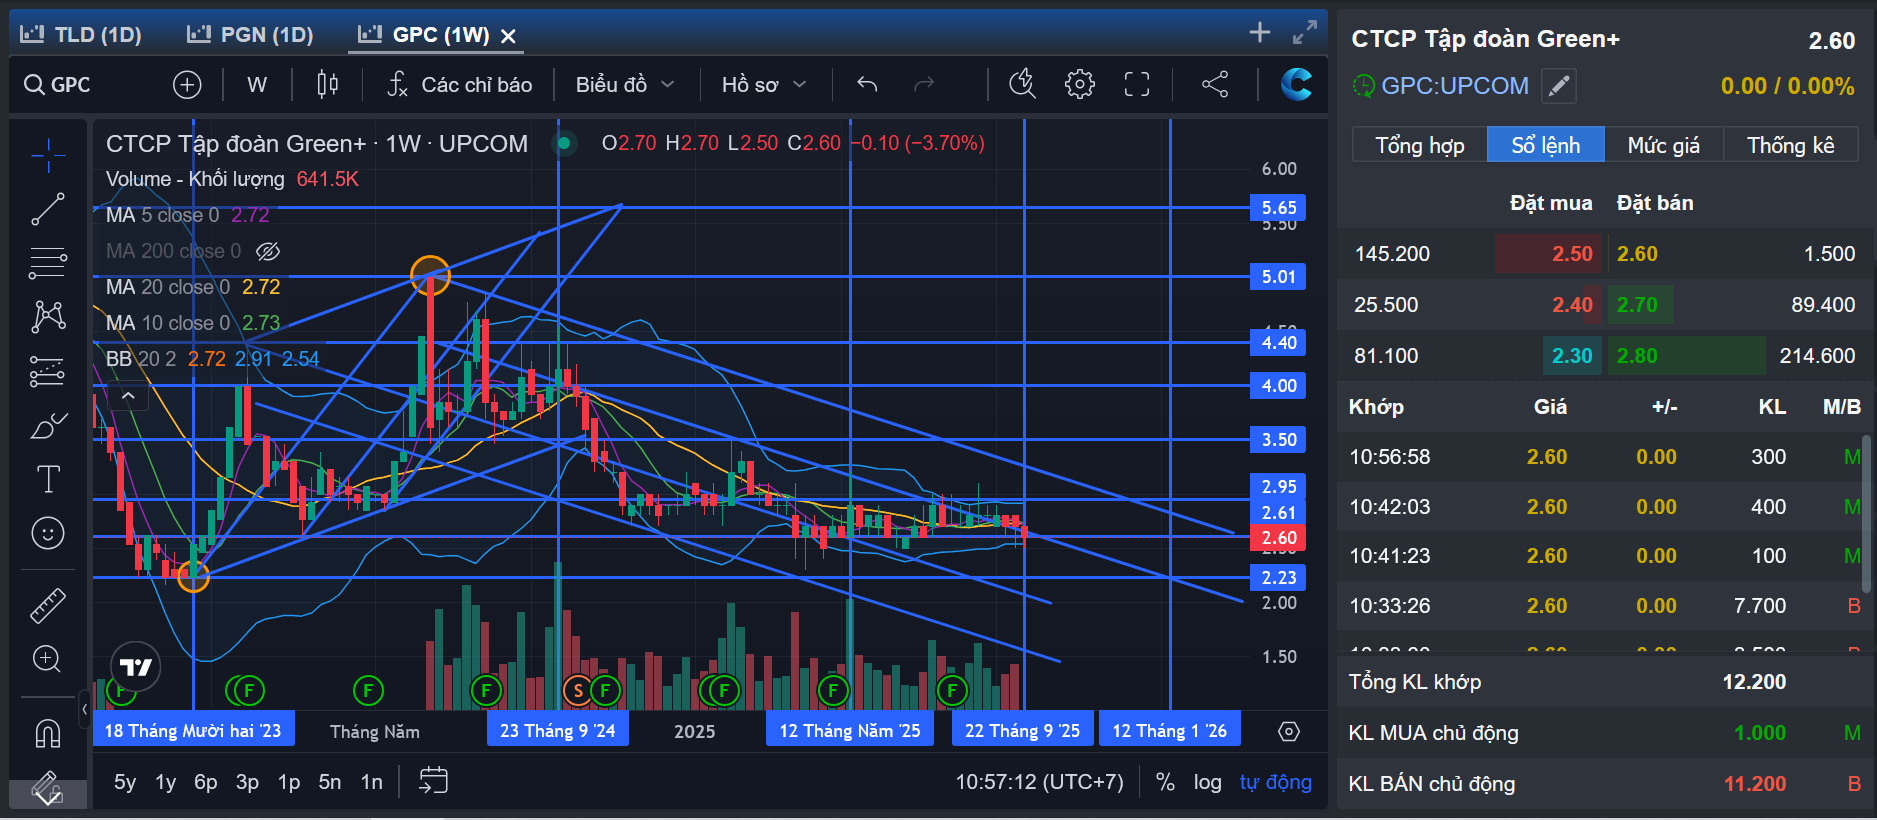Viewport: 1877px width, 820px height.
Task: Click the 18 Tháng Mười hai '23 date label
Action: 193,730
